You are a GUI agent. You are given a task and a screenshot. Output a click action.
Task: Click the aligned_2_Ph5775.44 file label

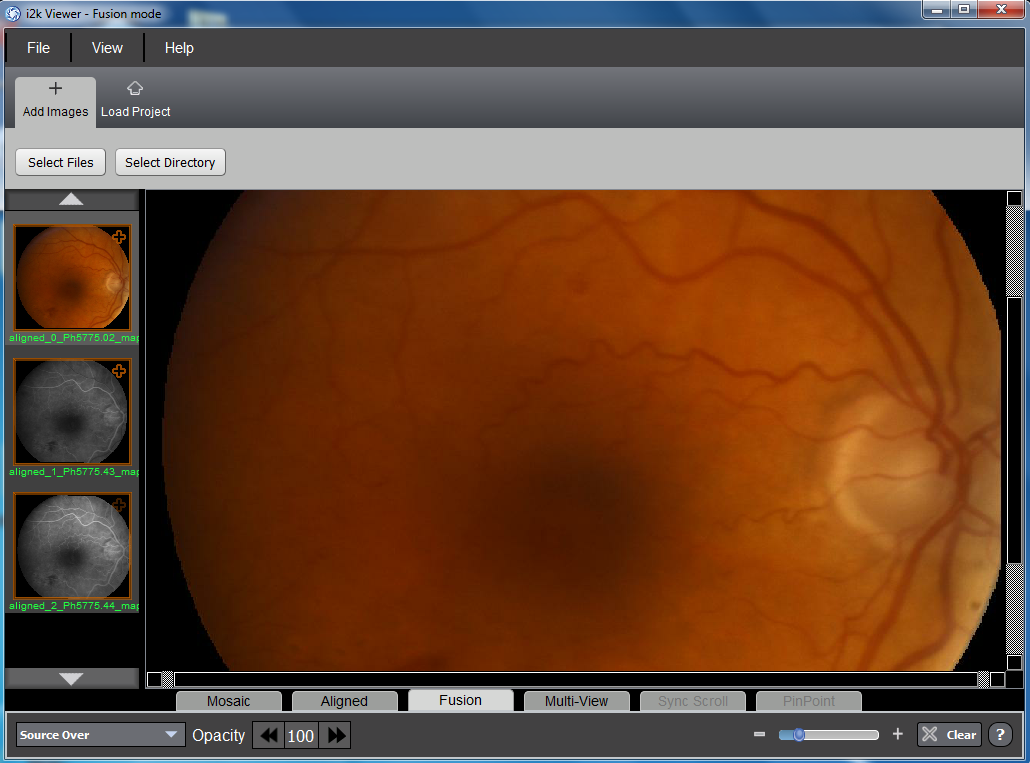click(x=74, y=606)
